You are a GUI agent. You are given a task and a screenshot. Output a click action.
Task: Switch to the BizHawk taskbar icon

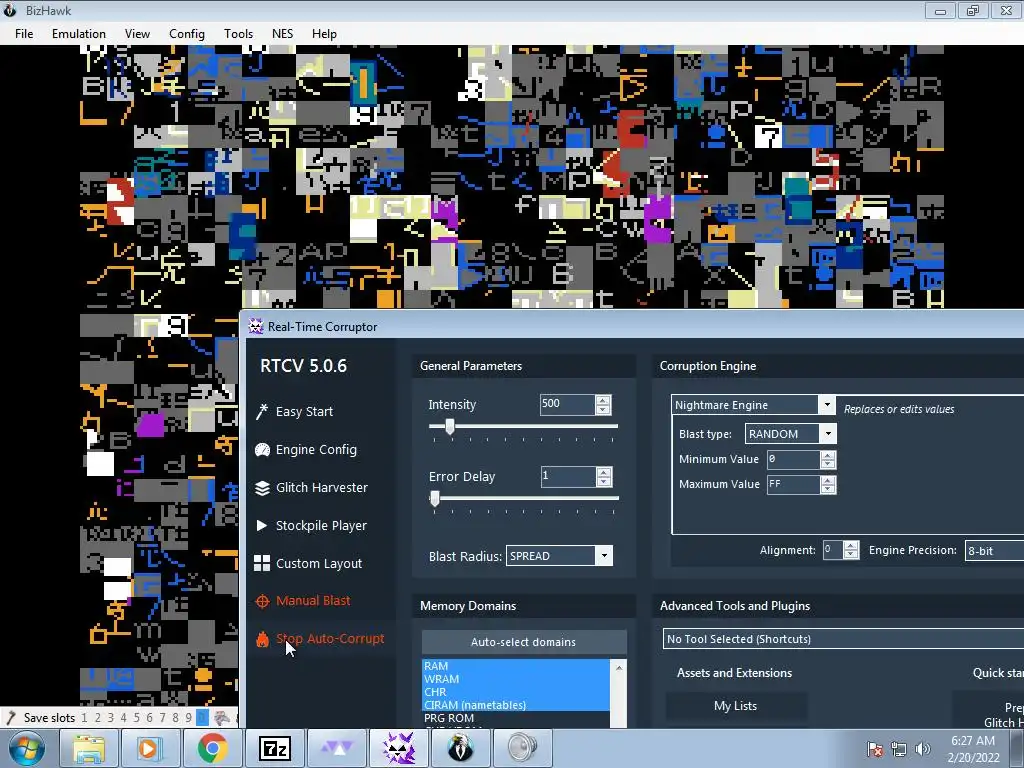(460, 748)
